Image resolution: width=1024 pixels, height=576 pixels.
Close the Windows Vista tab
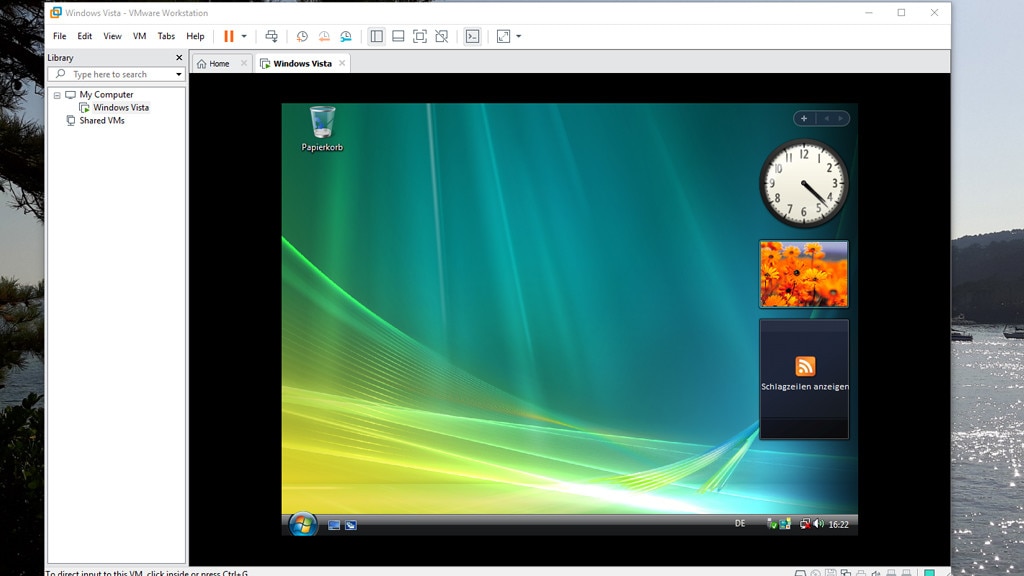pyautogui.click(x=342, y=63)
